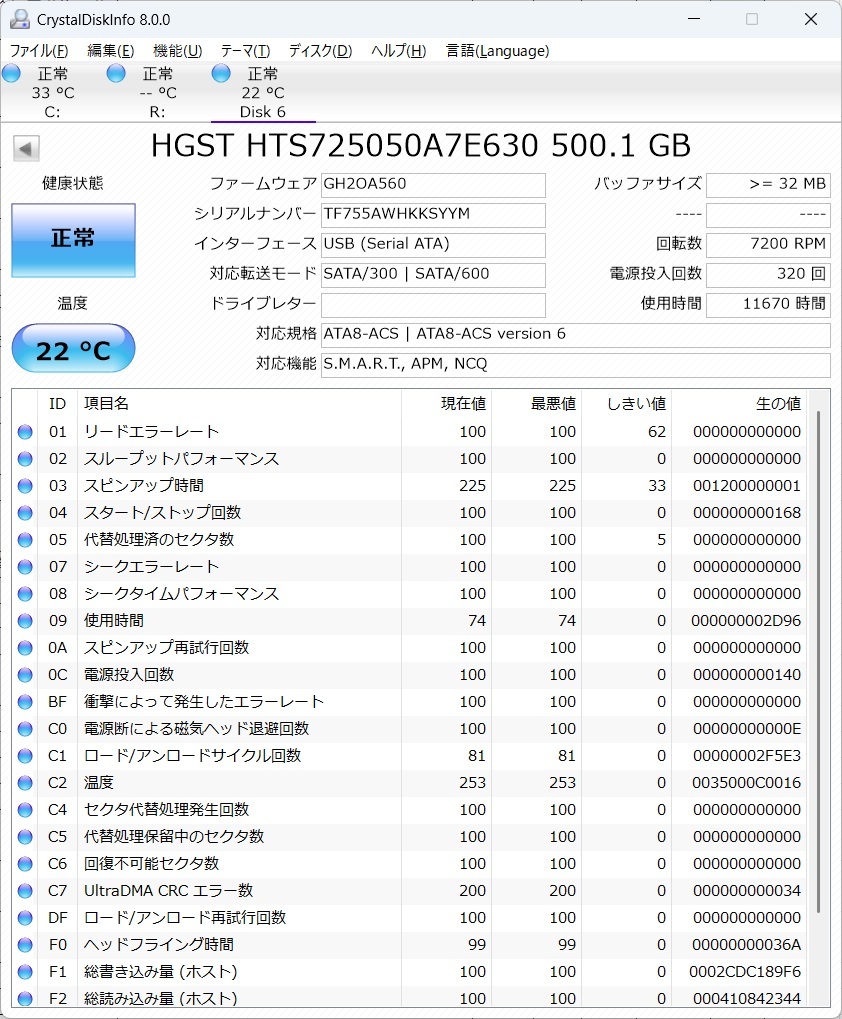Image resolution: width=842 pixels, height=1019 pixels.
Task: Open the ディスク(D) menu
Action: 320,51
